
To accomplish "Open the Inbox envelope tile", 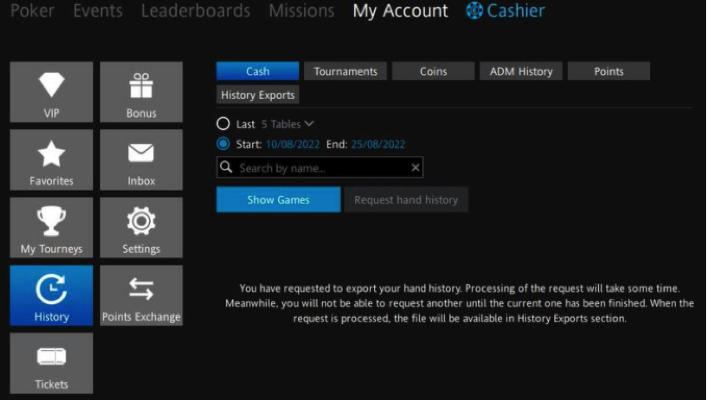I will (x=141, y=160).
